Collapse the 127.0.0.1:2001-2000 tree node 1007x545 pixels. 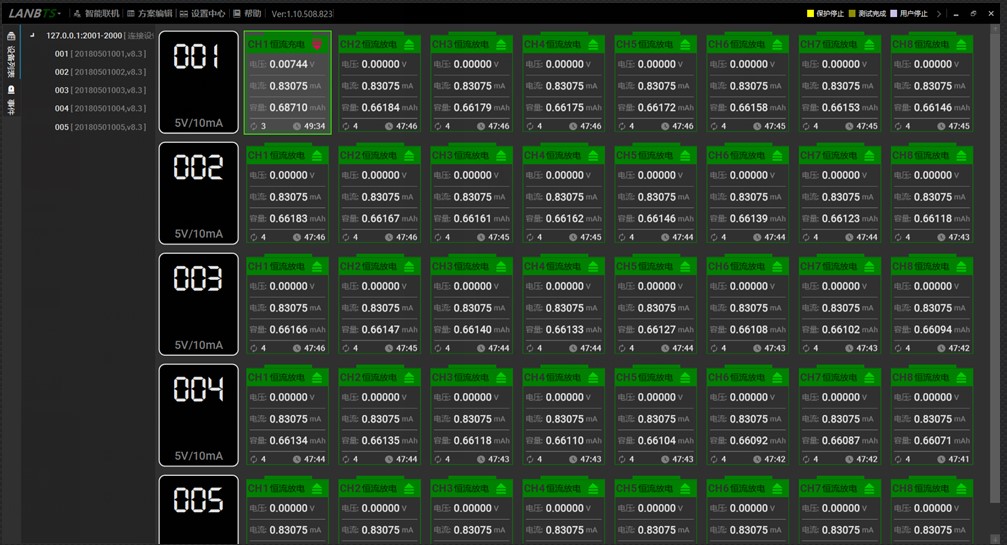pyautogui.click(x=32, y=35)
